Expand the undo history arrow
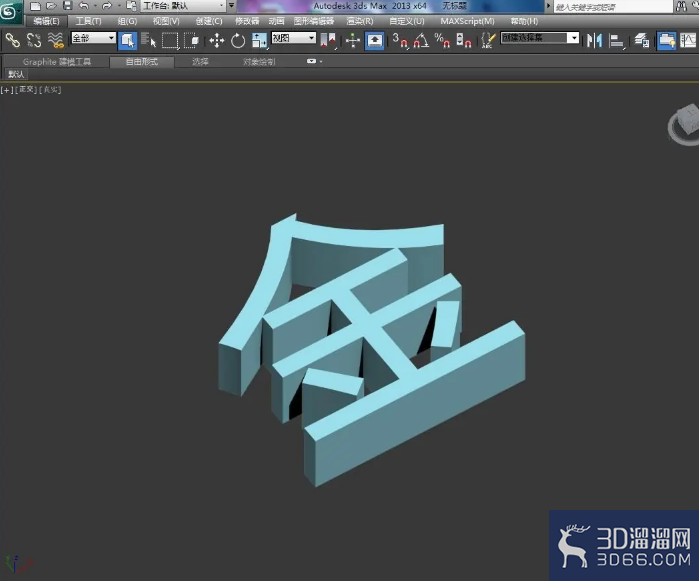 point(95,6)
